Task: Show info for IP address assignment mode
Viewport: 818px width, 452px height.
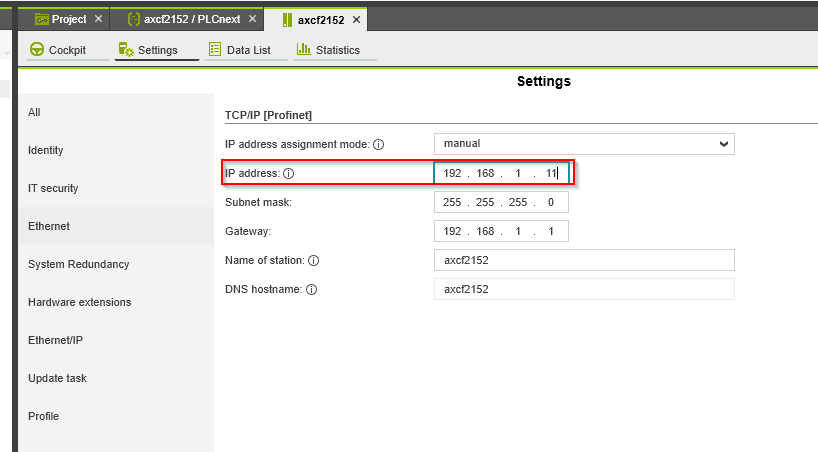Action: coord(379,145)
